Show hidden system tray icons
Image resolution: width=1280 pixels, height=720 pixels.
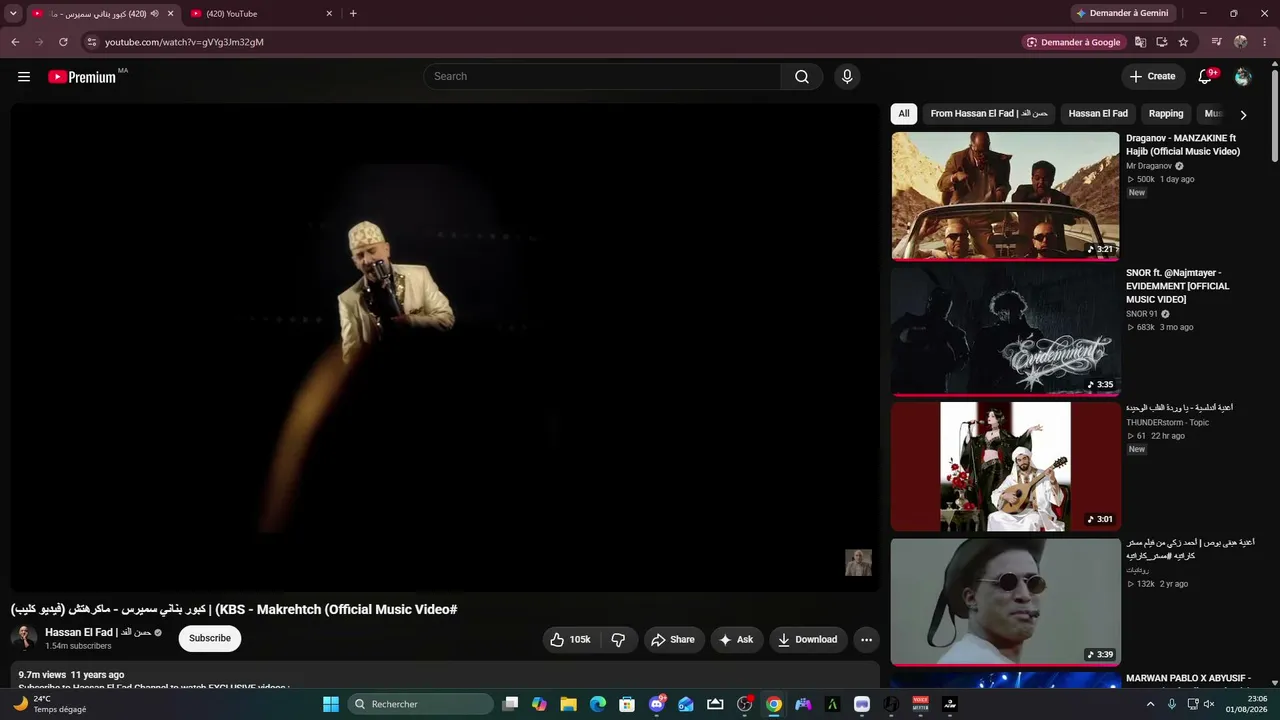tap(1150, 704)
